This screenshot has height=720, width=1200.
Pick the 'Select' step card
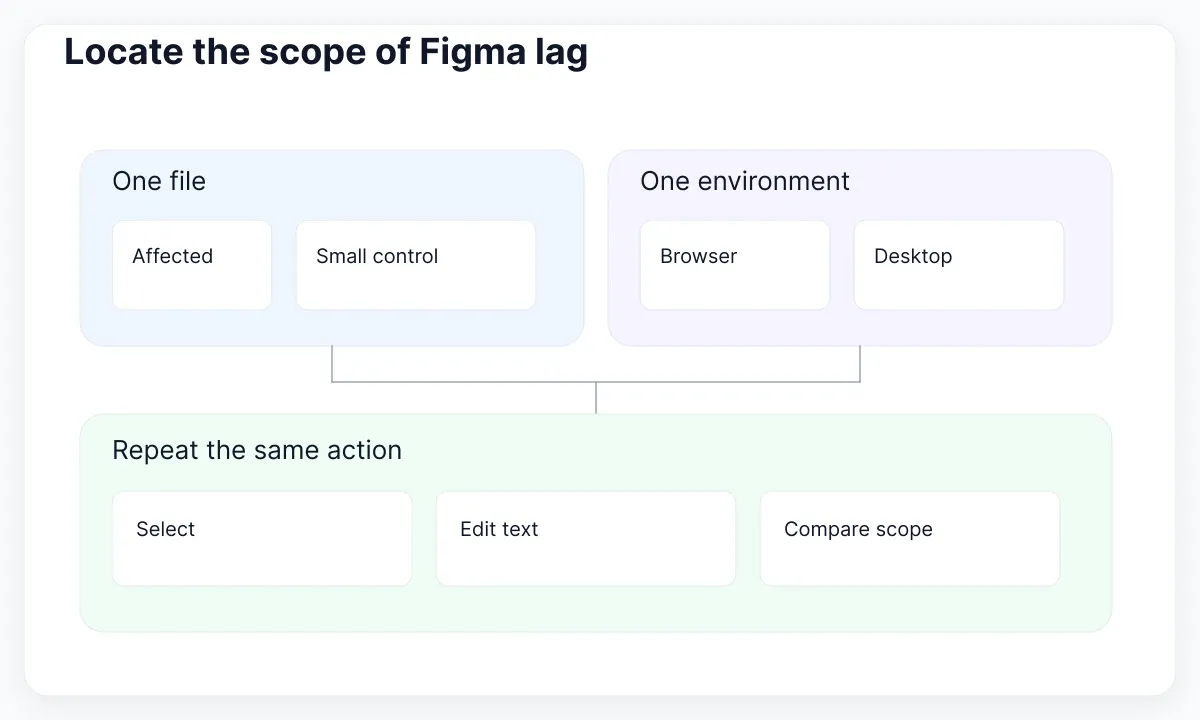click(262, 538)
